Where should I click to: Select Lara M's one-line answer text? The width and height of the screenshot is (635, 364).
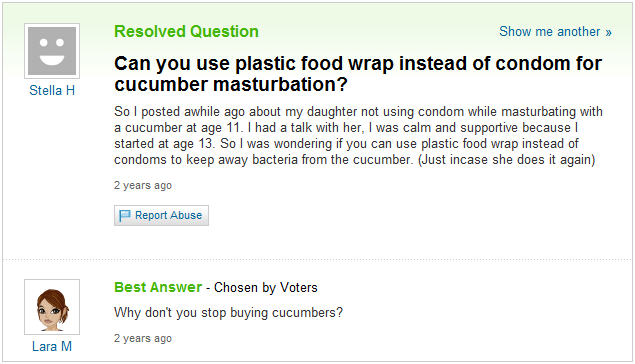[228, 313]
